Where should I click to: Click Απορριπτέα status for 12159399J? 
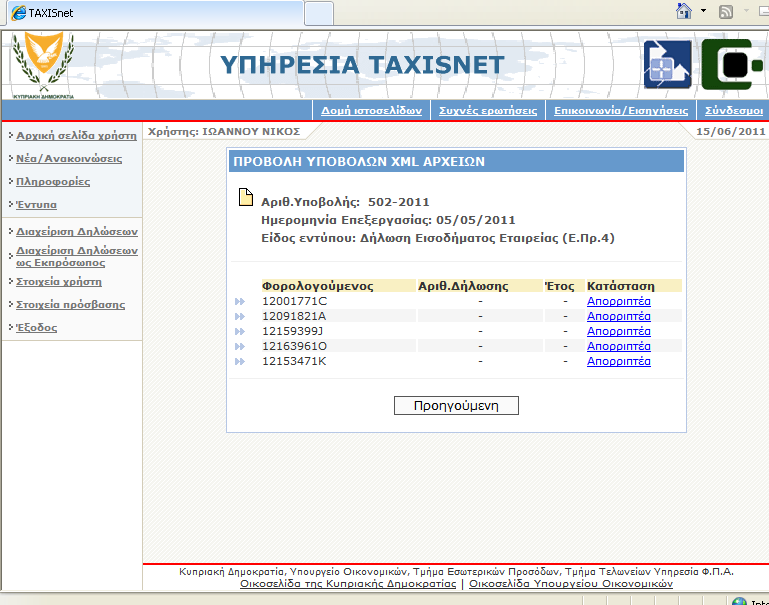coord(618,331)
